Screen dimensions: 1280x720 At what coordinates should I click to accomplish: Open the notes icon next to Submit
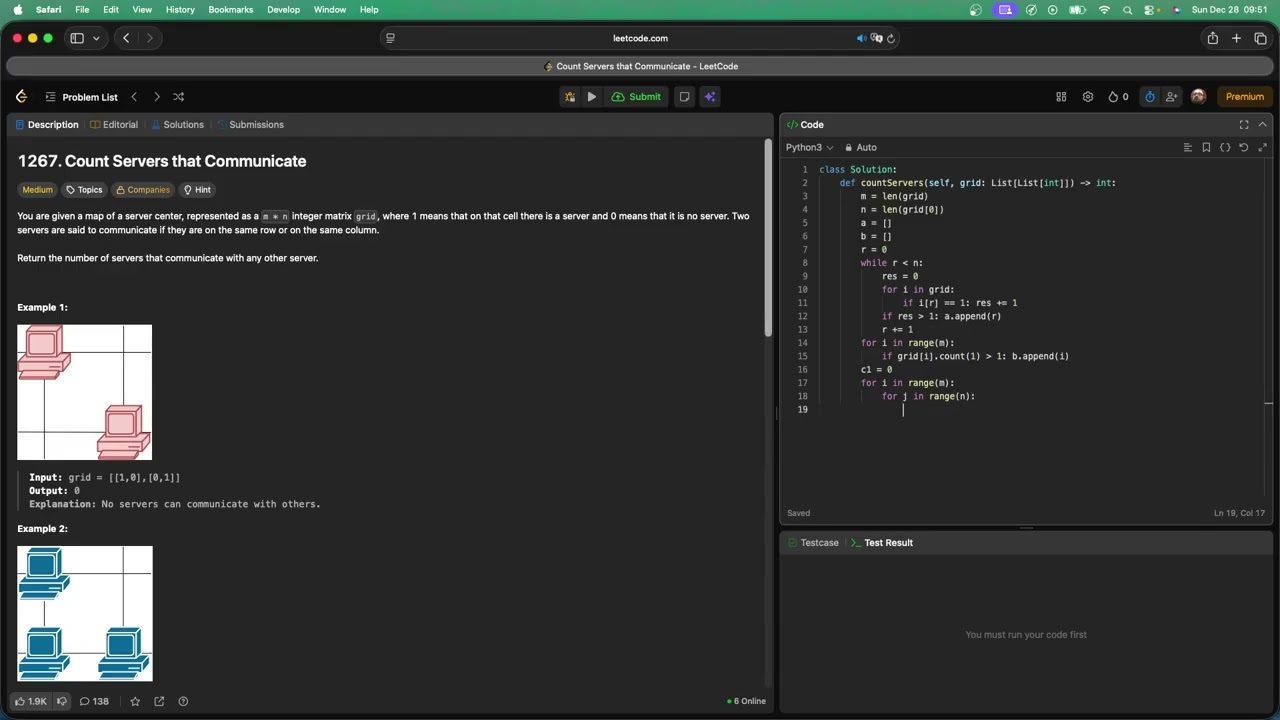click(x=684, y=97)
